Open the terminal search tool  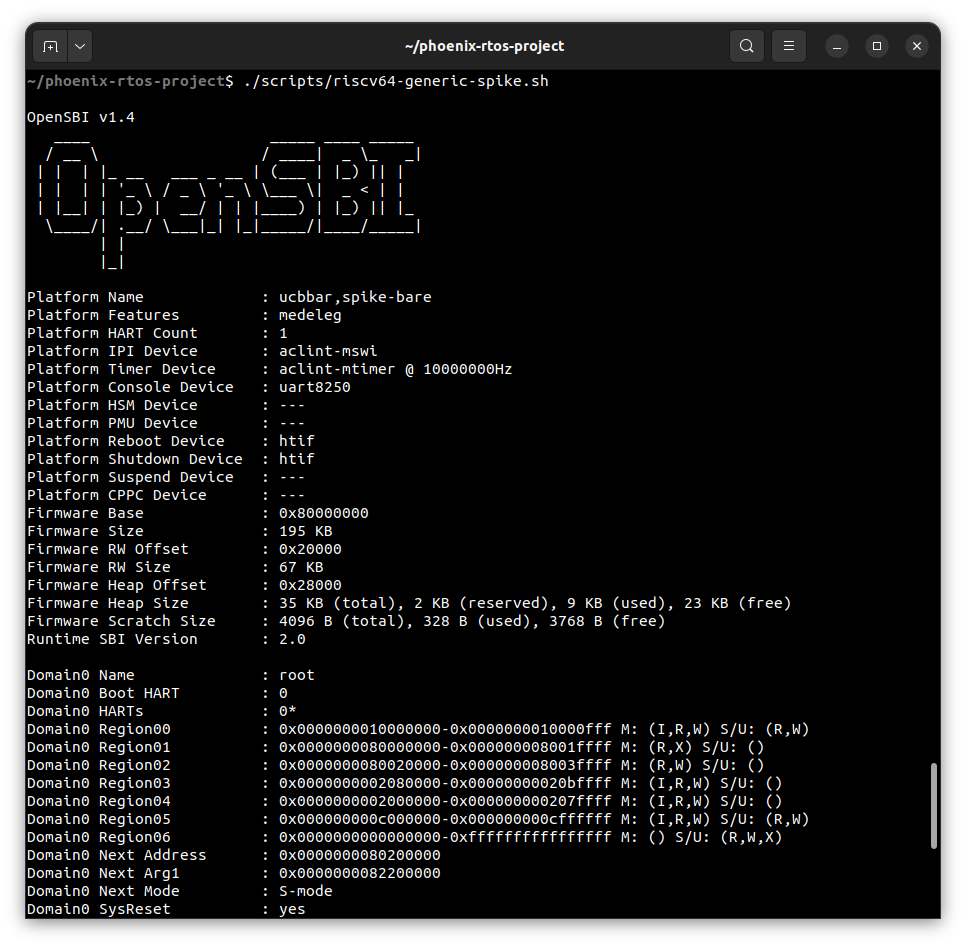pos(747,46)
